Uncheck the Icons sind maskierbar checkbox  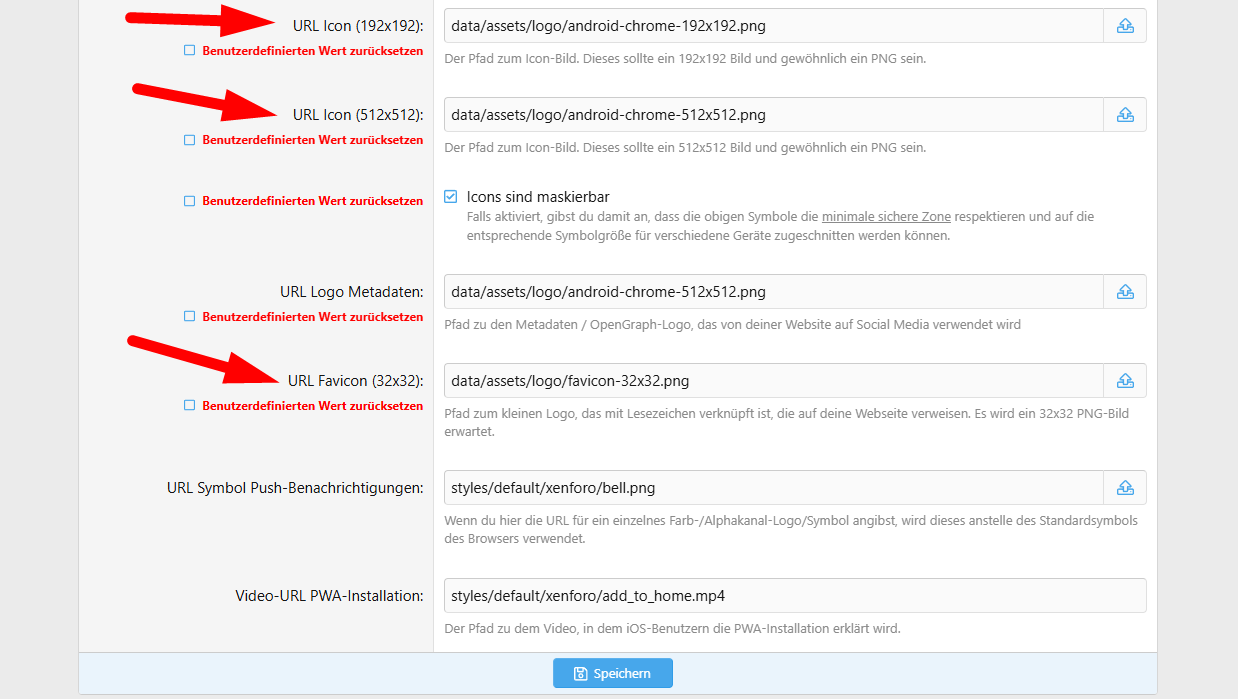tap(451, 197)
